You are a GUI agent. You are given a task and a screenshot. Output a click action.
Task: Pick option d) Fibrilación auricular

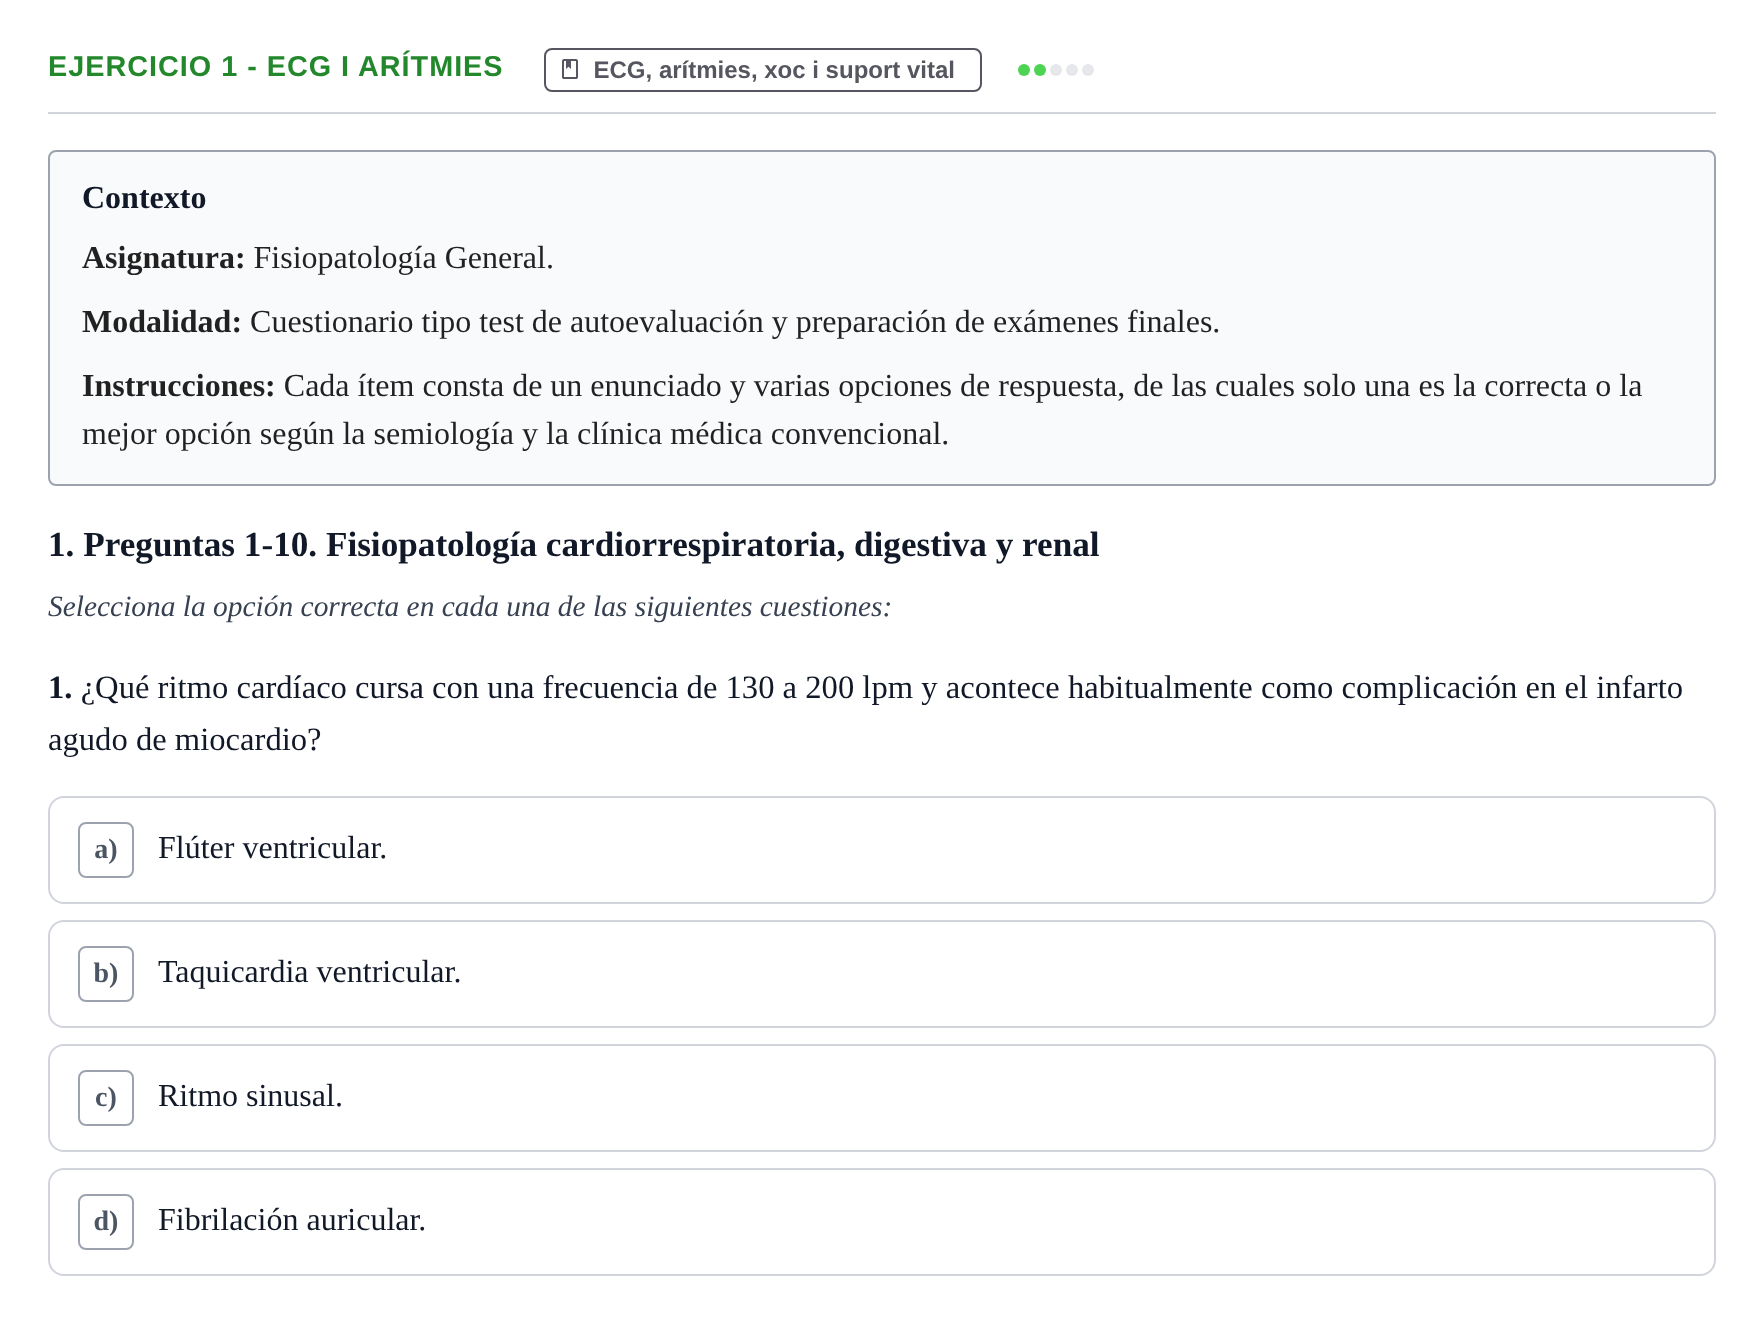click(x=881, y=1222)
